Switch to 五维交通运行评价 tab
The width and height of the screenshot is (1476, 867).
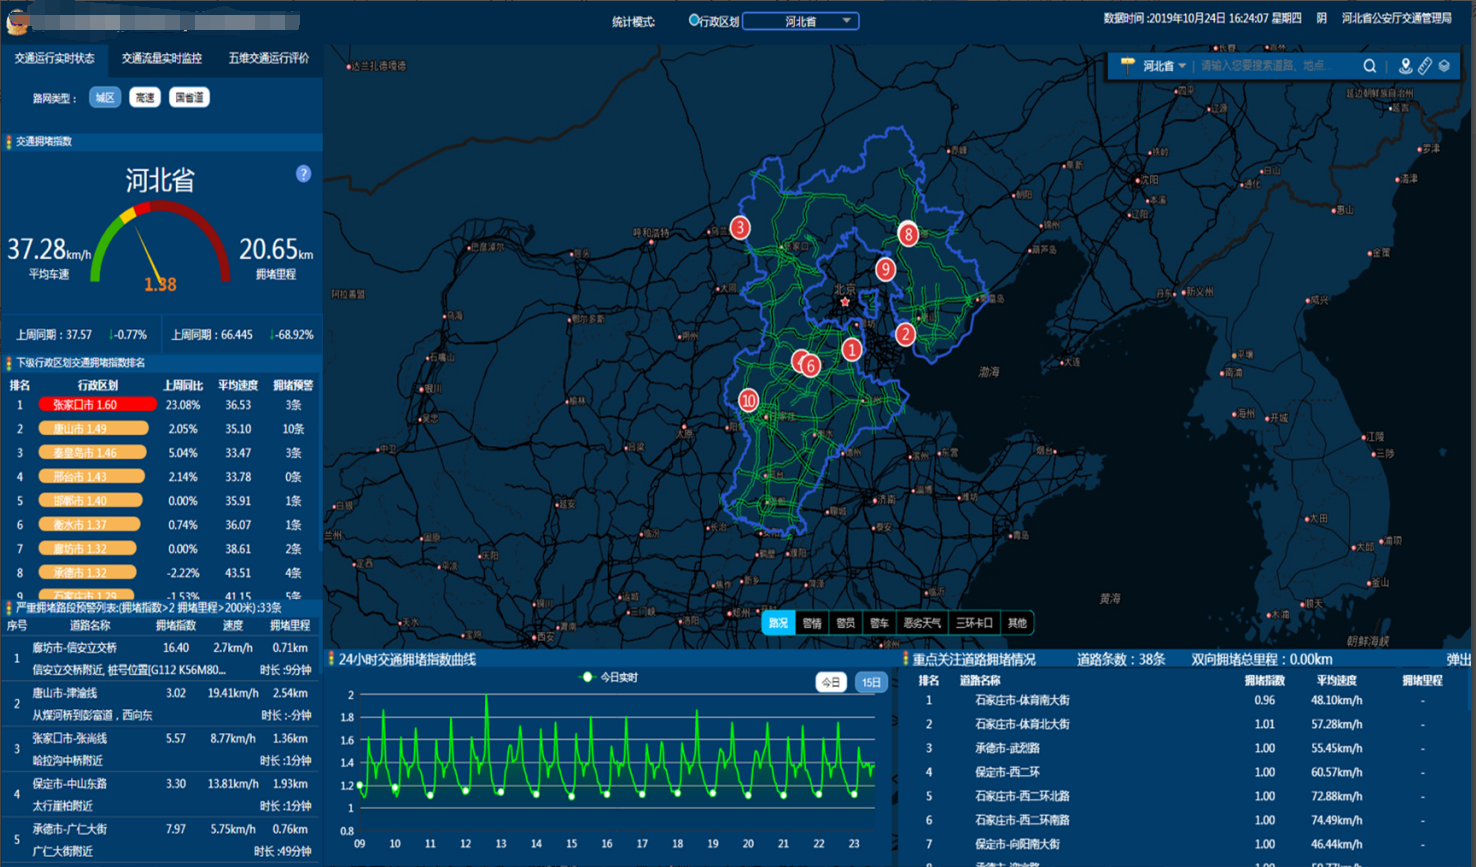(x=268, y=59)
